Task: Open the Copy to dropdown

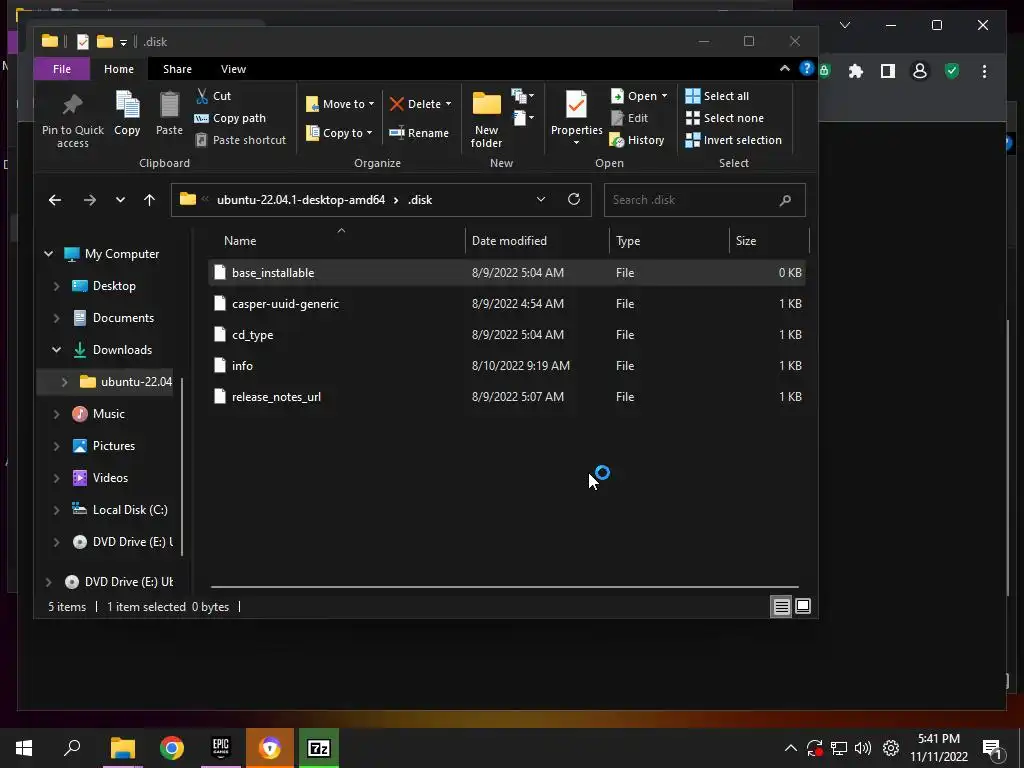Action: [x=339, y=133]
